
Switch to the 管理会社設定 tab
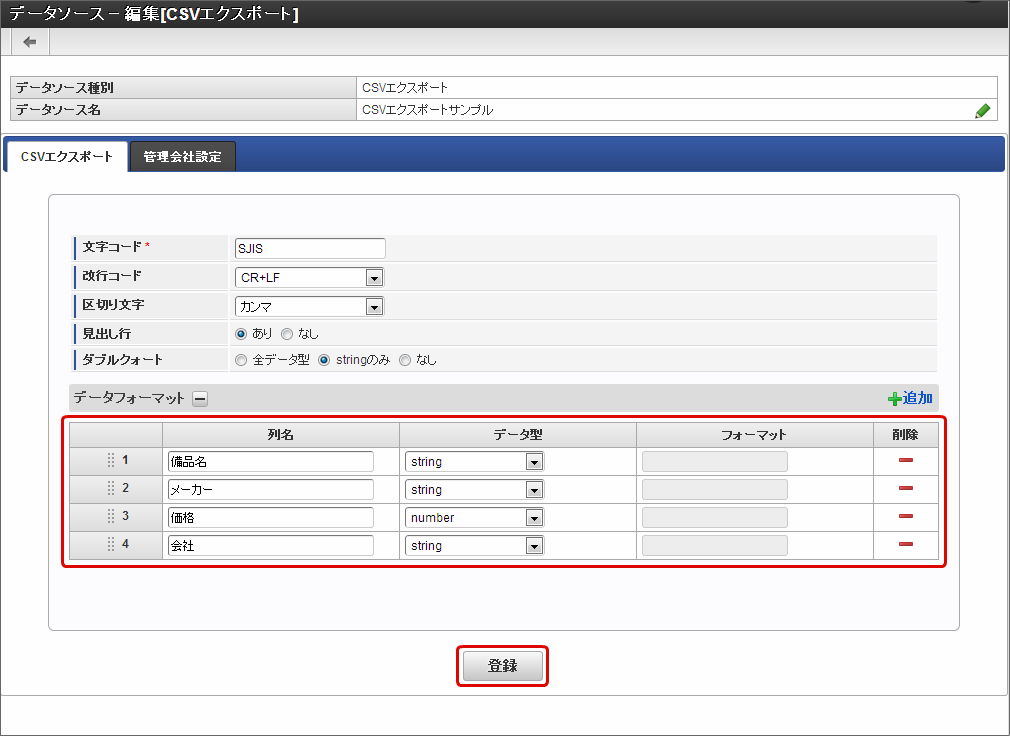[182, 157]
